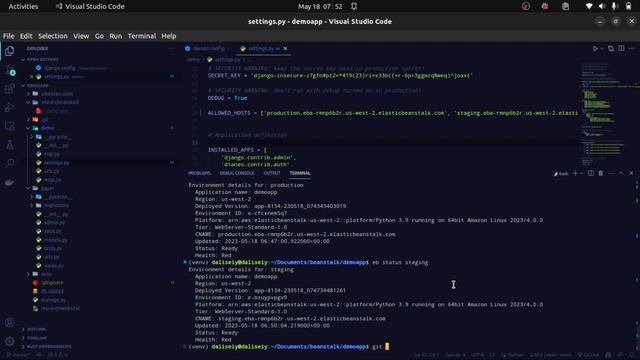
Task: Click the date and time clock
Action: [x=320, y=6]
